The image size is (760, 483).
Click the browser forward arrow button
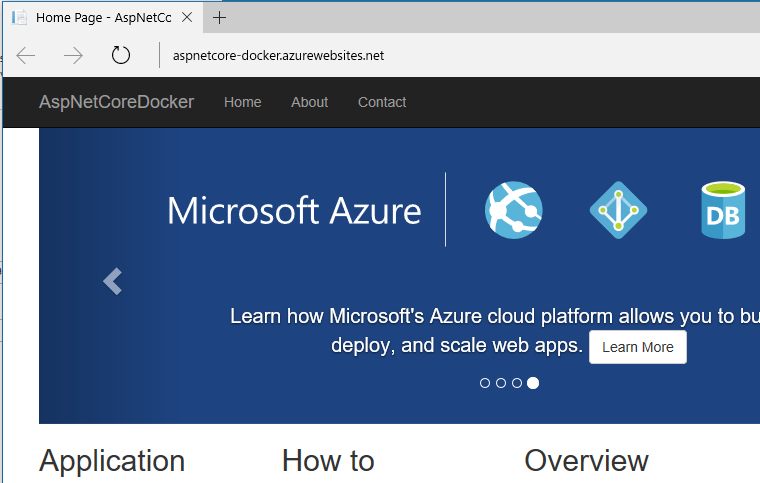coord(73,55)
